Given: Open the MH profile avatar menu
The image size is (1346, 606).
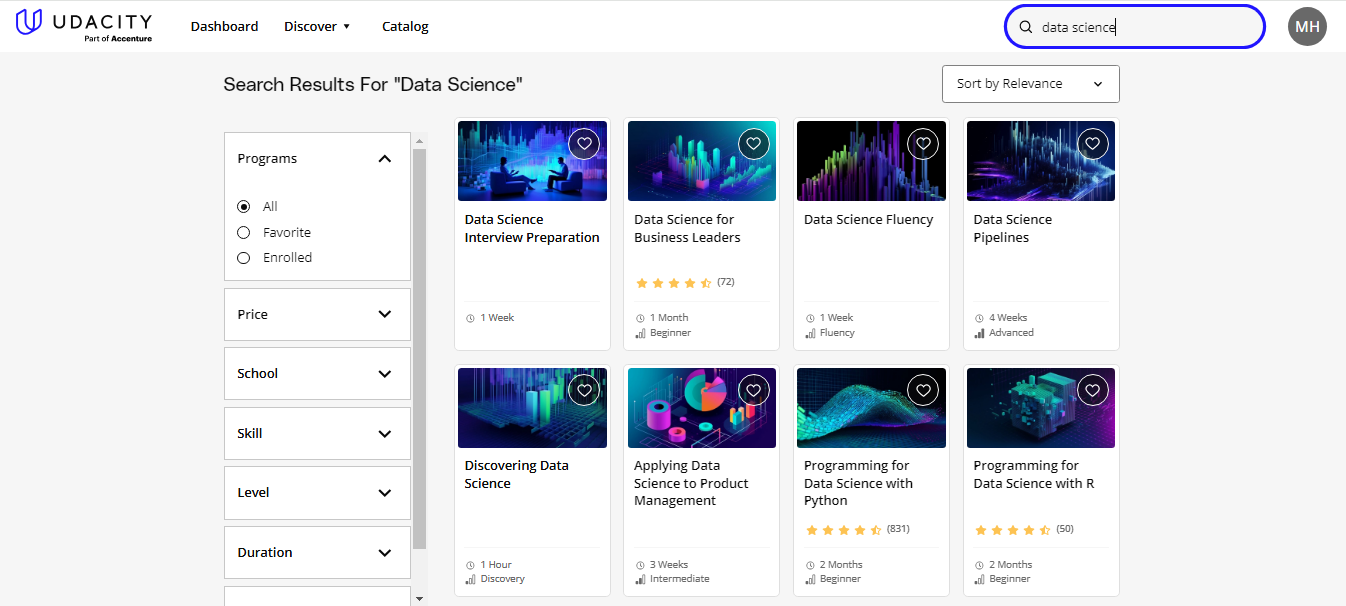Looking at the screenshot, I should tap(1307, 26).
